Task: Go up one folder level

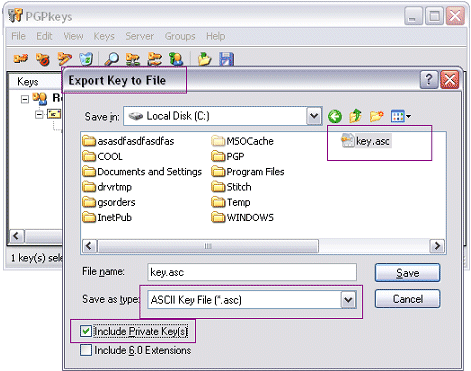Action: coord(355,116)
